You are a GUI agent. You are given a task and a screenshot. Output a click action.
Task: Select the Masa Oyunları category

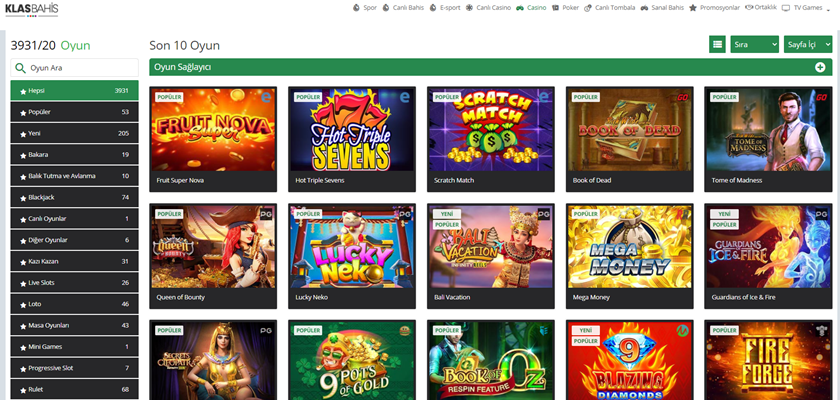click(x=74, y=326)
